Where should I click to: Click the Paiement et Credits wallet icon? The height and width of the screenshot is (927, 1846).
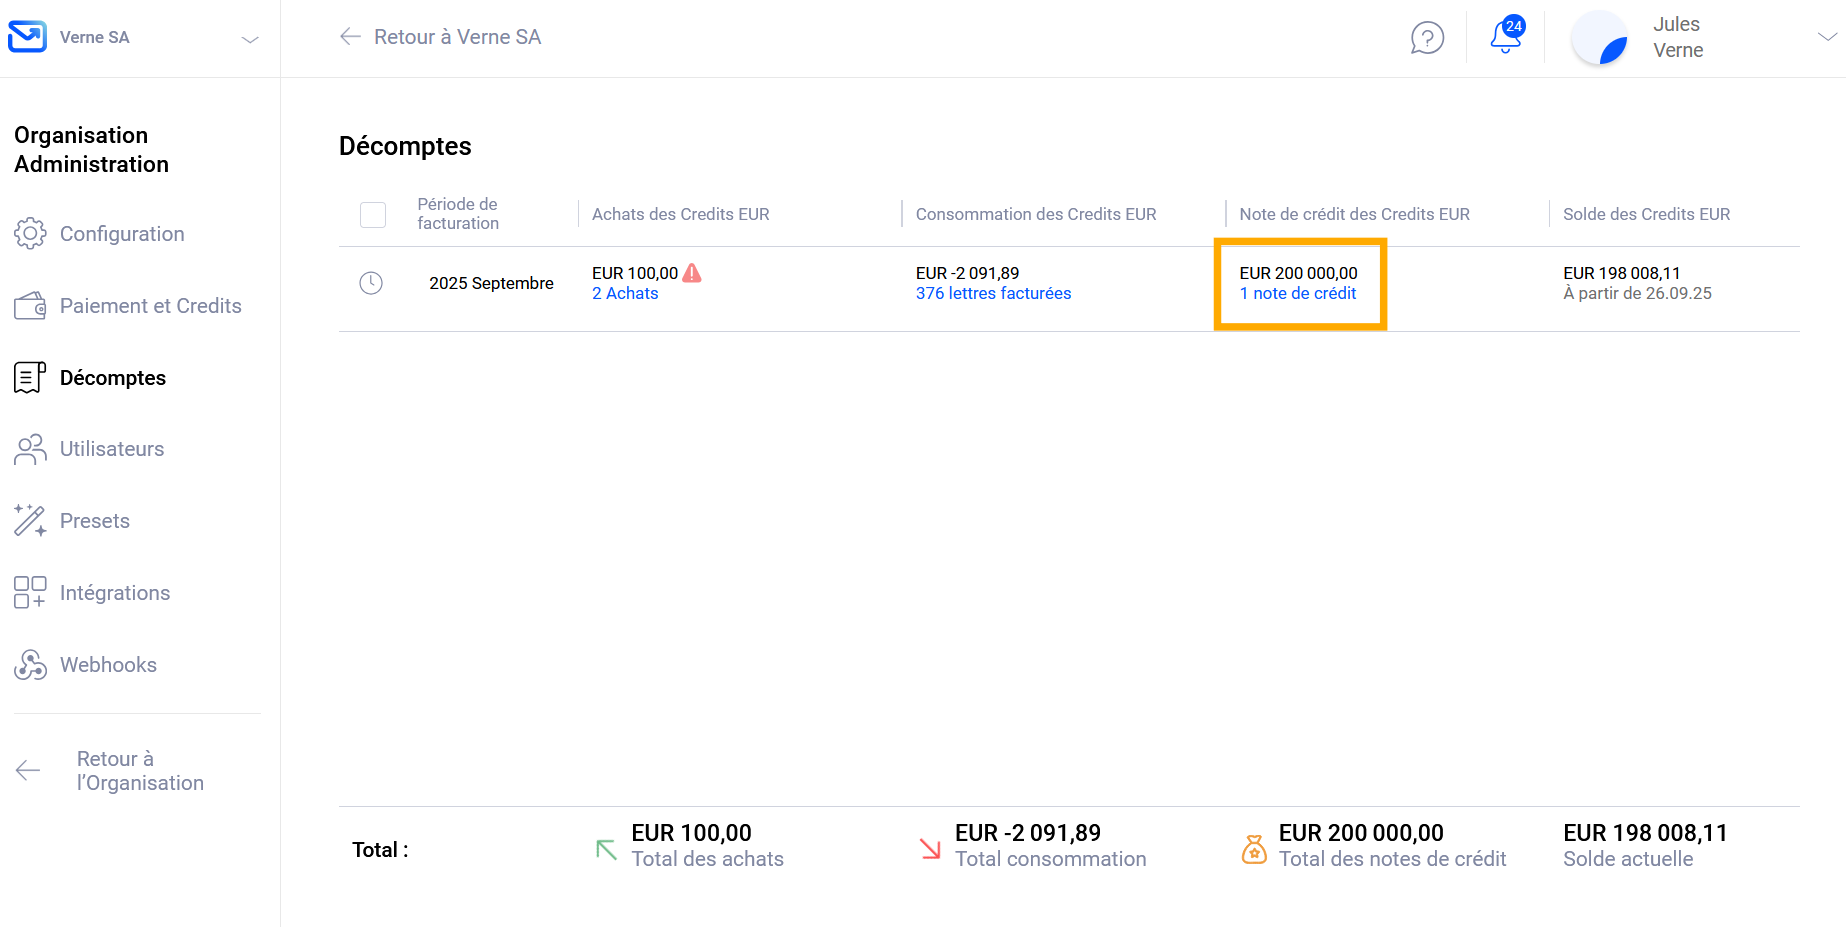click(30, 306)
